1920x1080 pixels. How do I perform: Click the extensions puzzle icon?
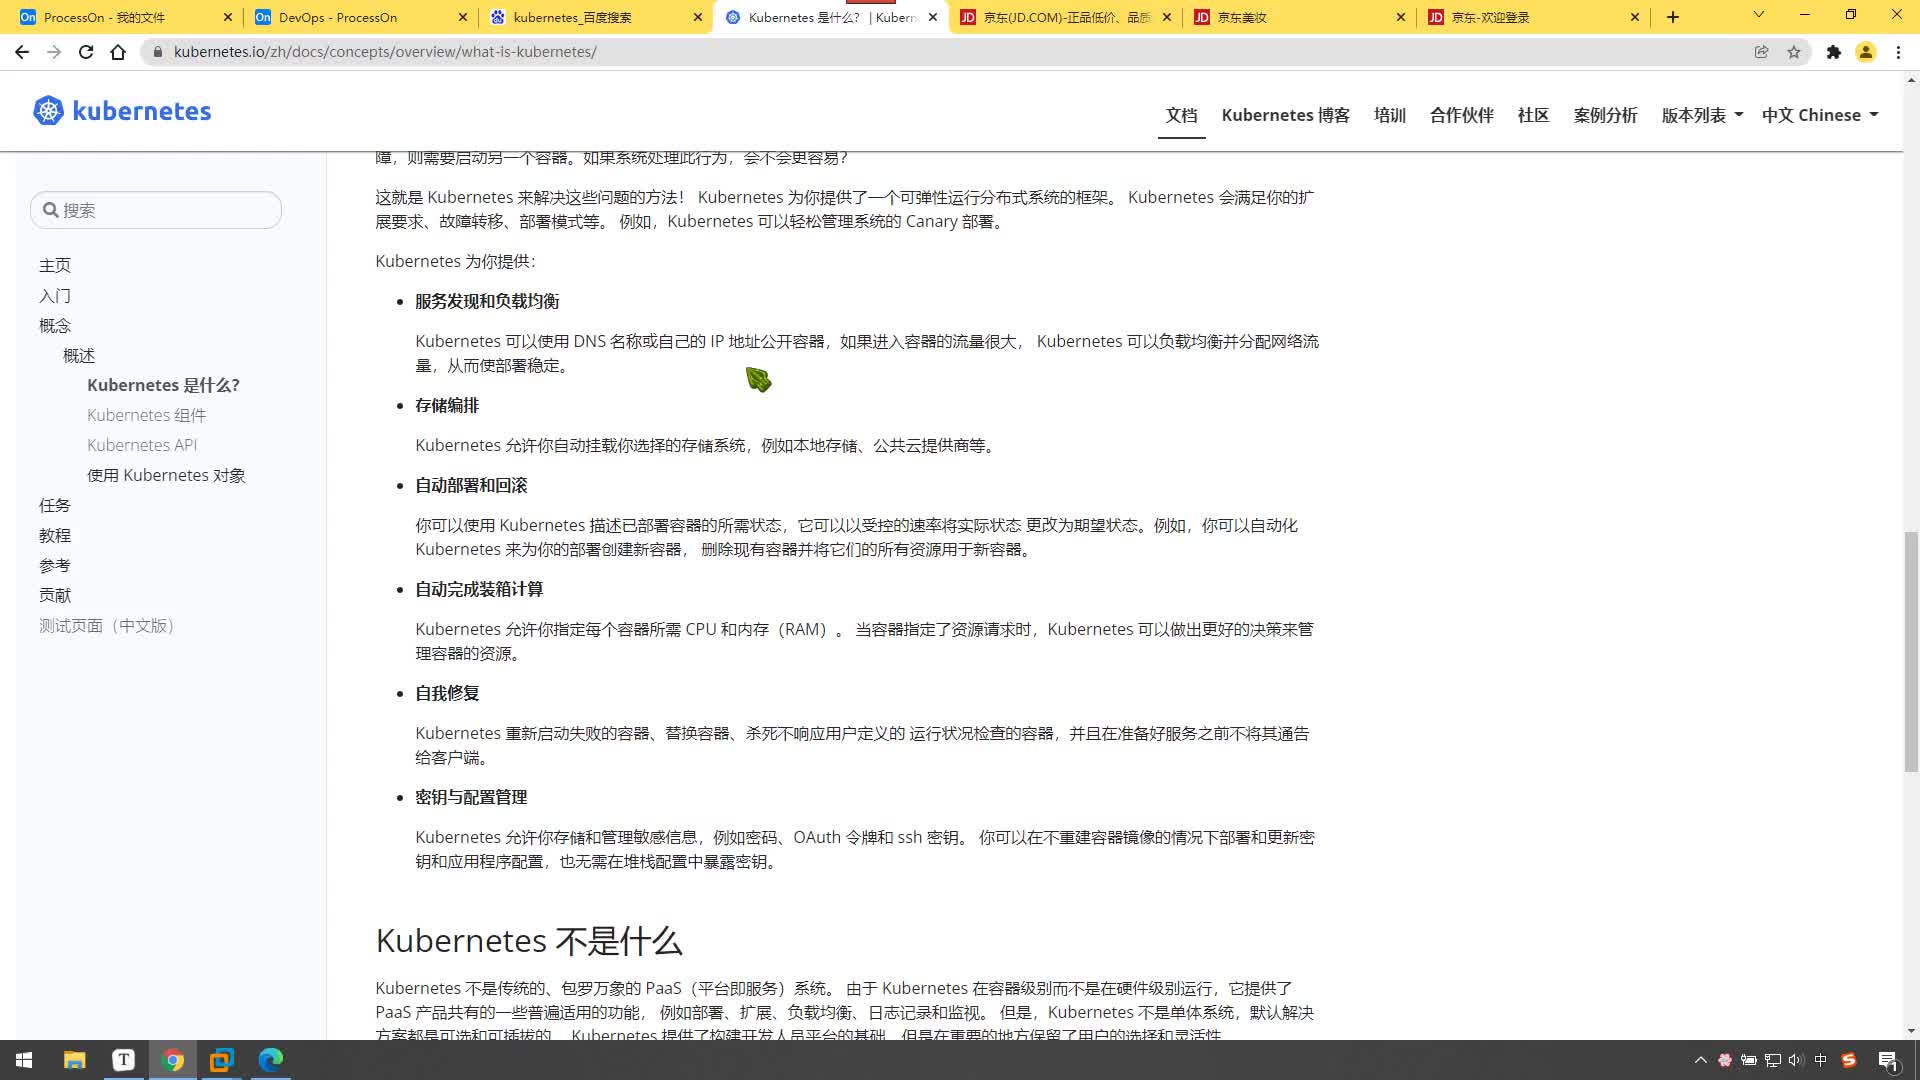coord(1836,51)
